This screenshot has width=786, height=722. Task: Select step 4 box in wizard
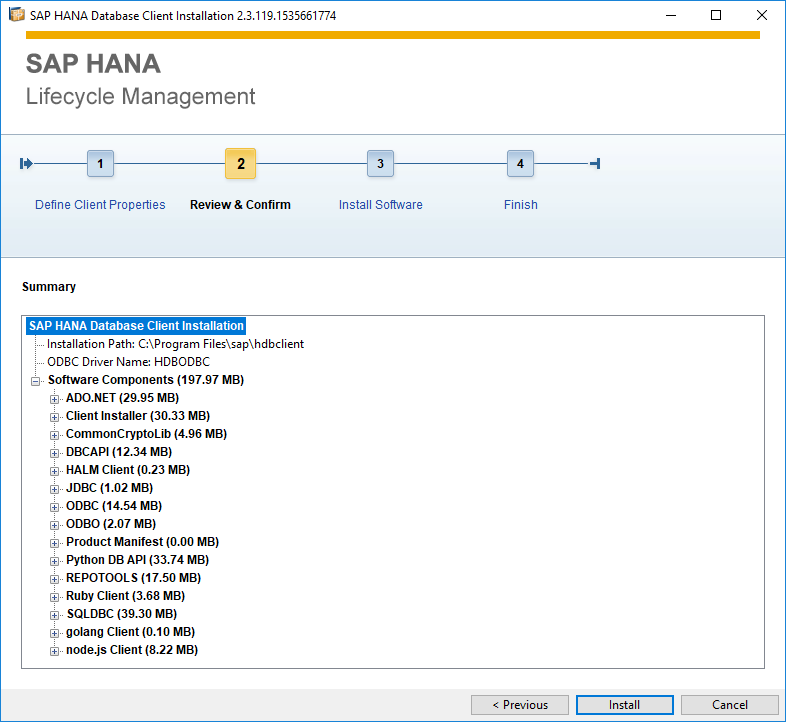coord(520,163)
